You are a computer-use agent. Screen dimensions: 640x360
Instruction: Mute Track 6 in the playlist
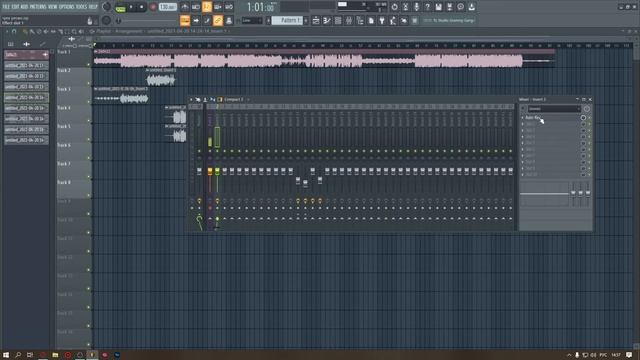(x=89, y=158)
